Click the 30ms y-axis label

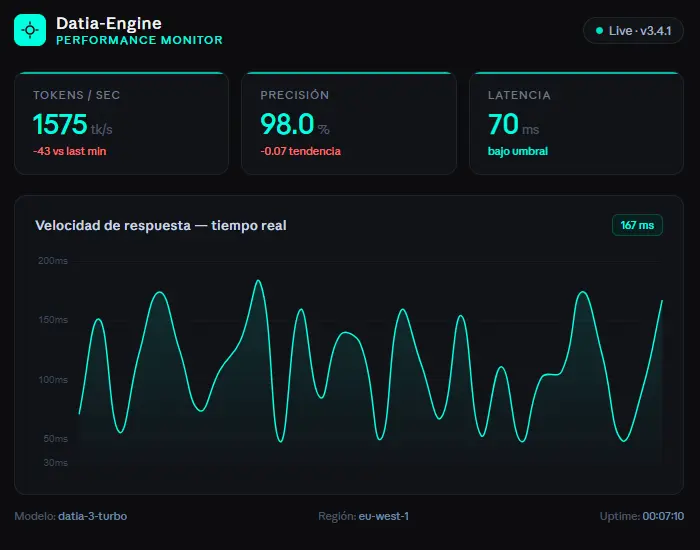[x=55, y=463]
